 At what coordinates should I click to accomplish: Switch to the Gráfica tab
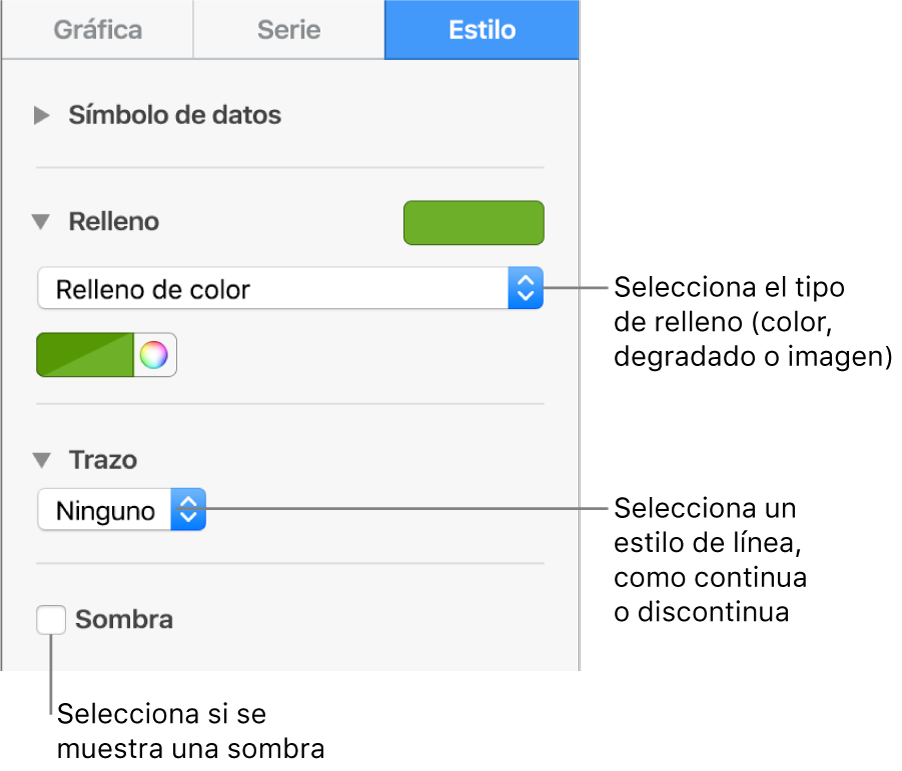pos(96,30)
